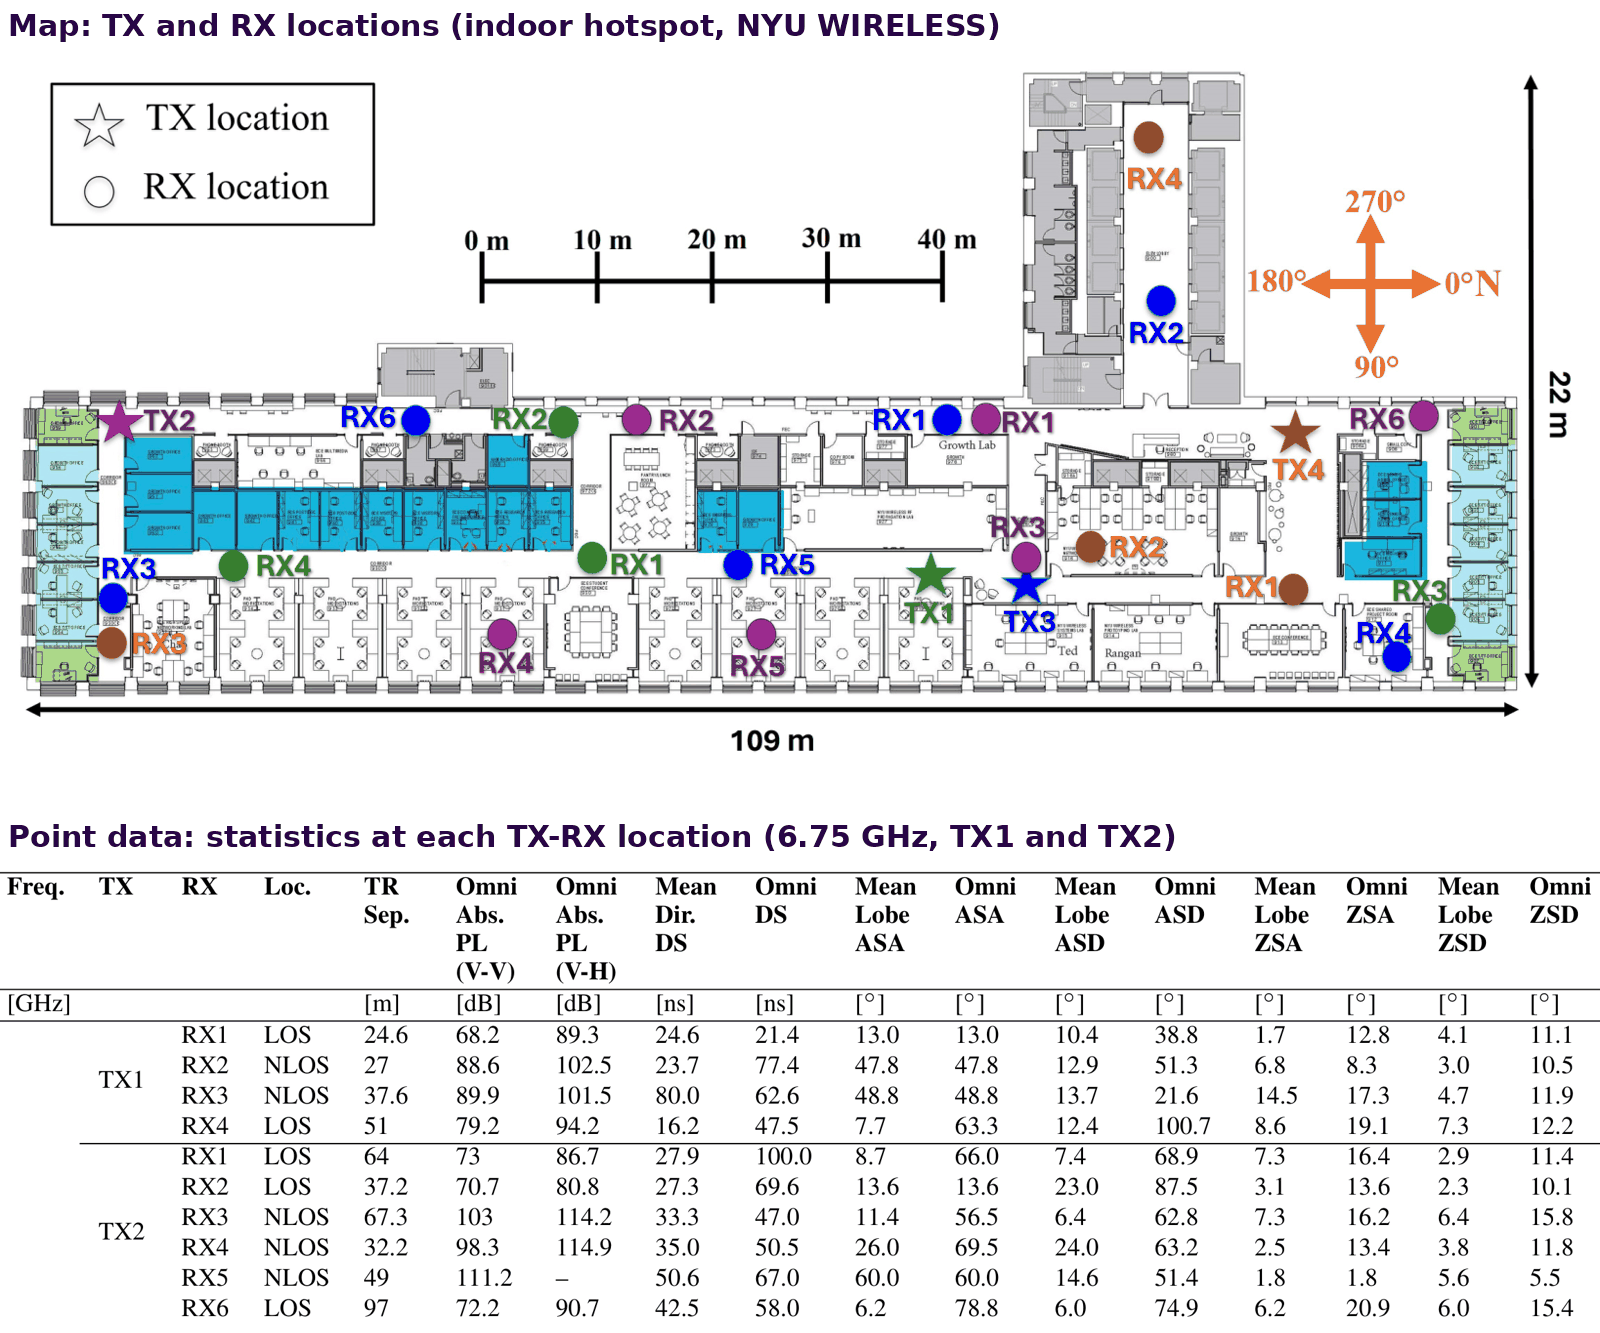The width and height of the screenshot is (1600, 1333).
Task: Click the "111.2" path loss cell
Action: click(x=484, y=1278)
